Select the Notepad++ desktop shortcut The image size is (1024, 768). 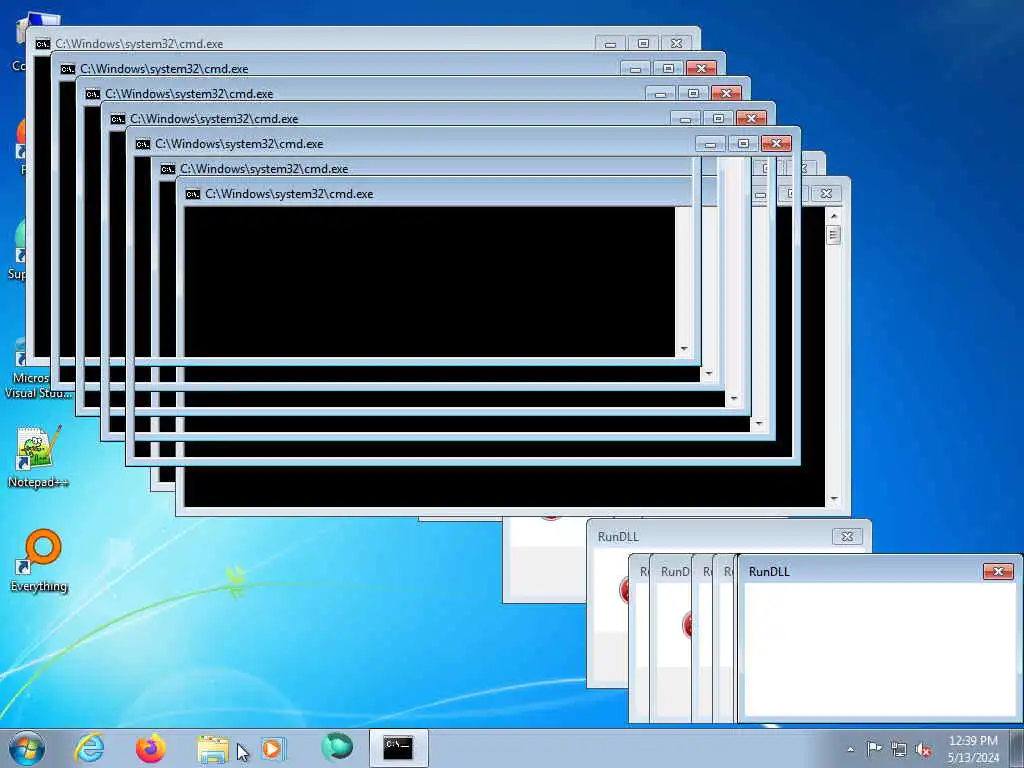(38, 457)
